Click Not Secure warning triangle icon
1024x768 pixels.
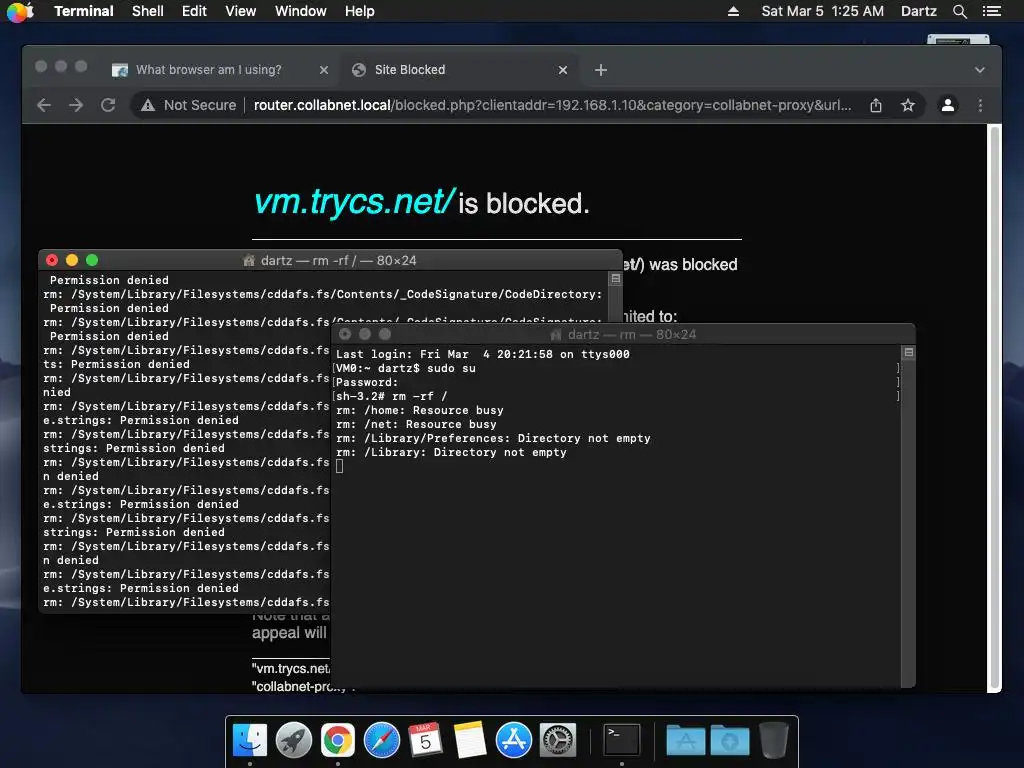(148, 105)
